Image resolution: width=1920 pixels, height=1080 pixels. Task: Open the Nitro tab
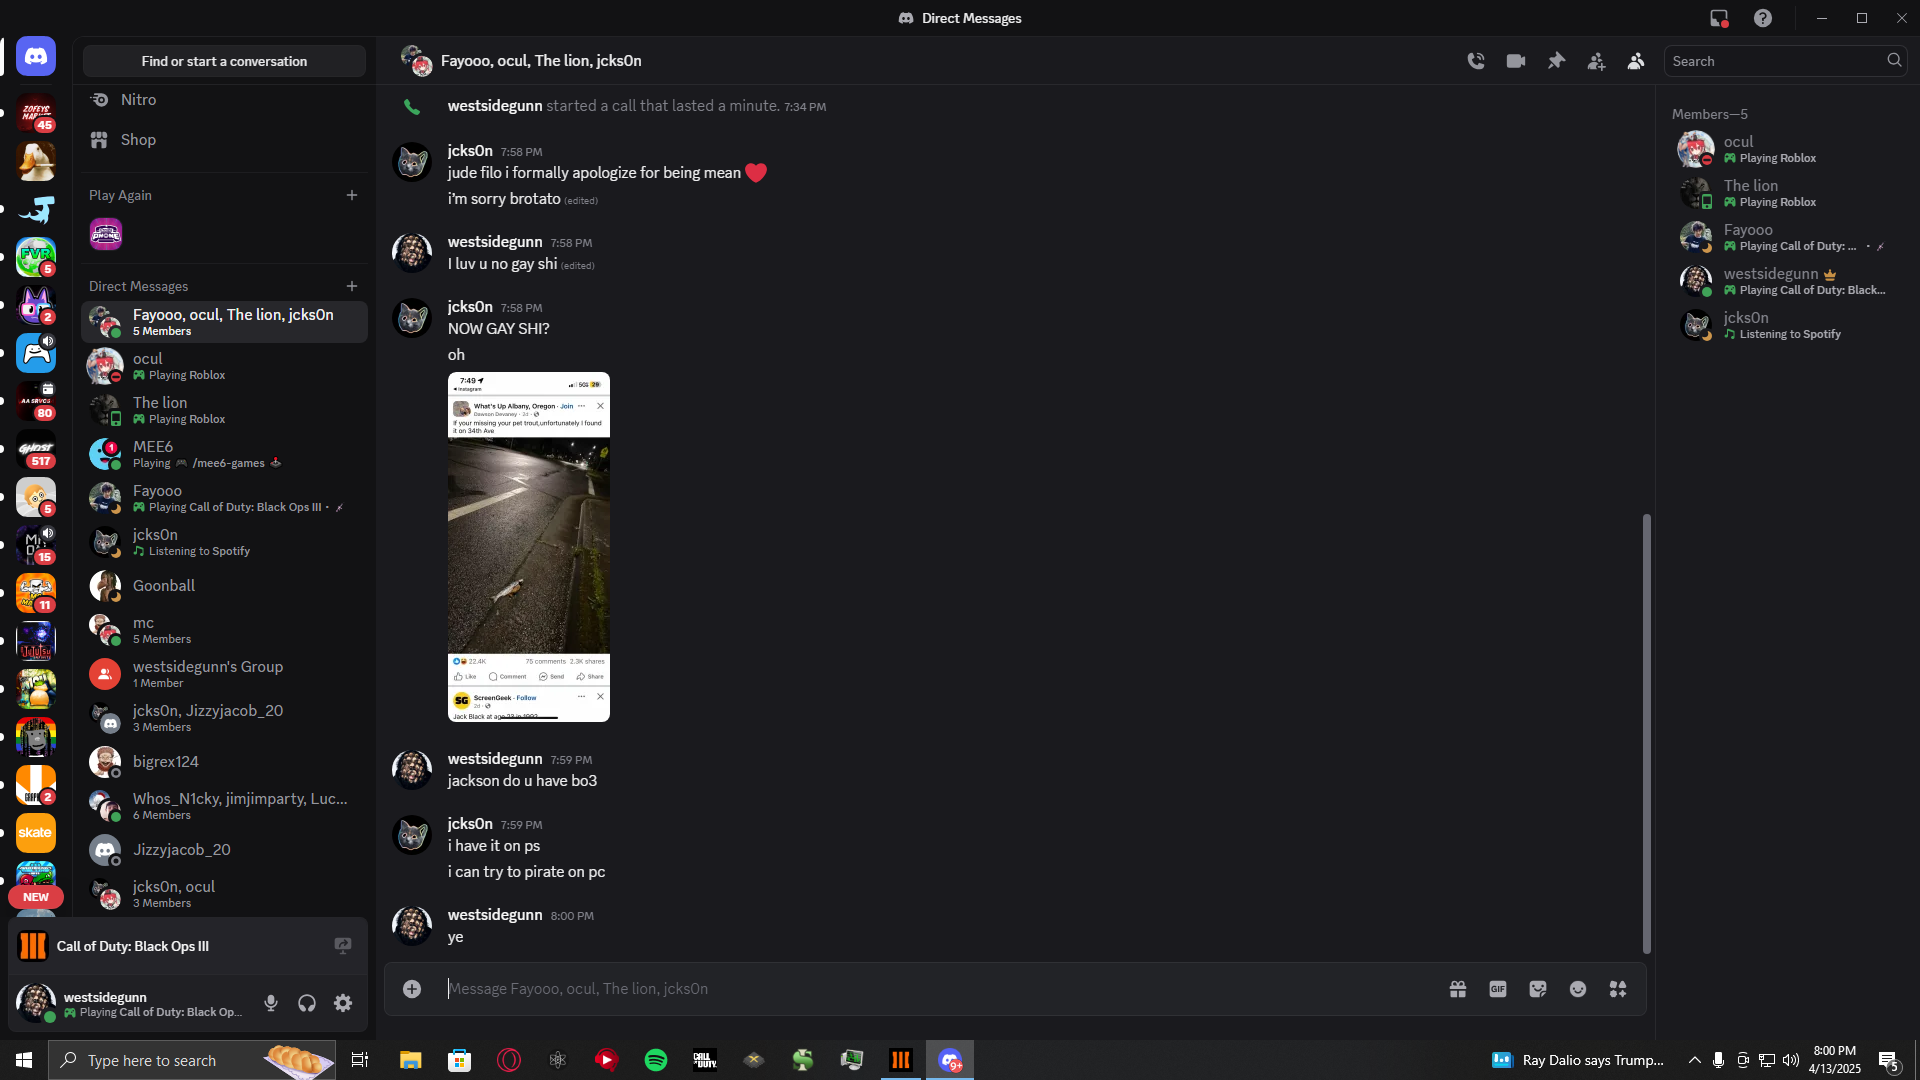point(138,100)
